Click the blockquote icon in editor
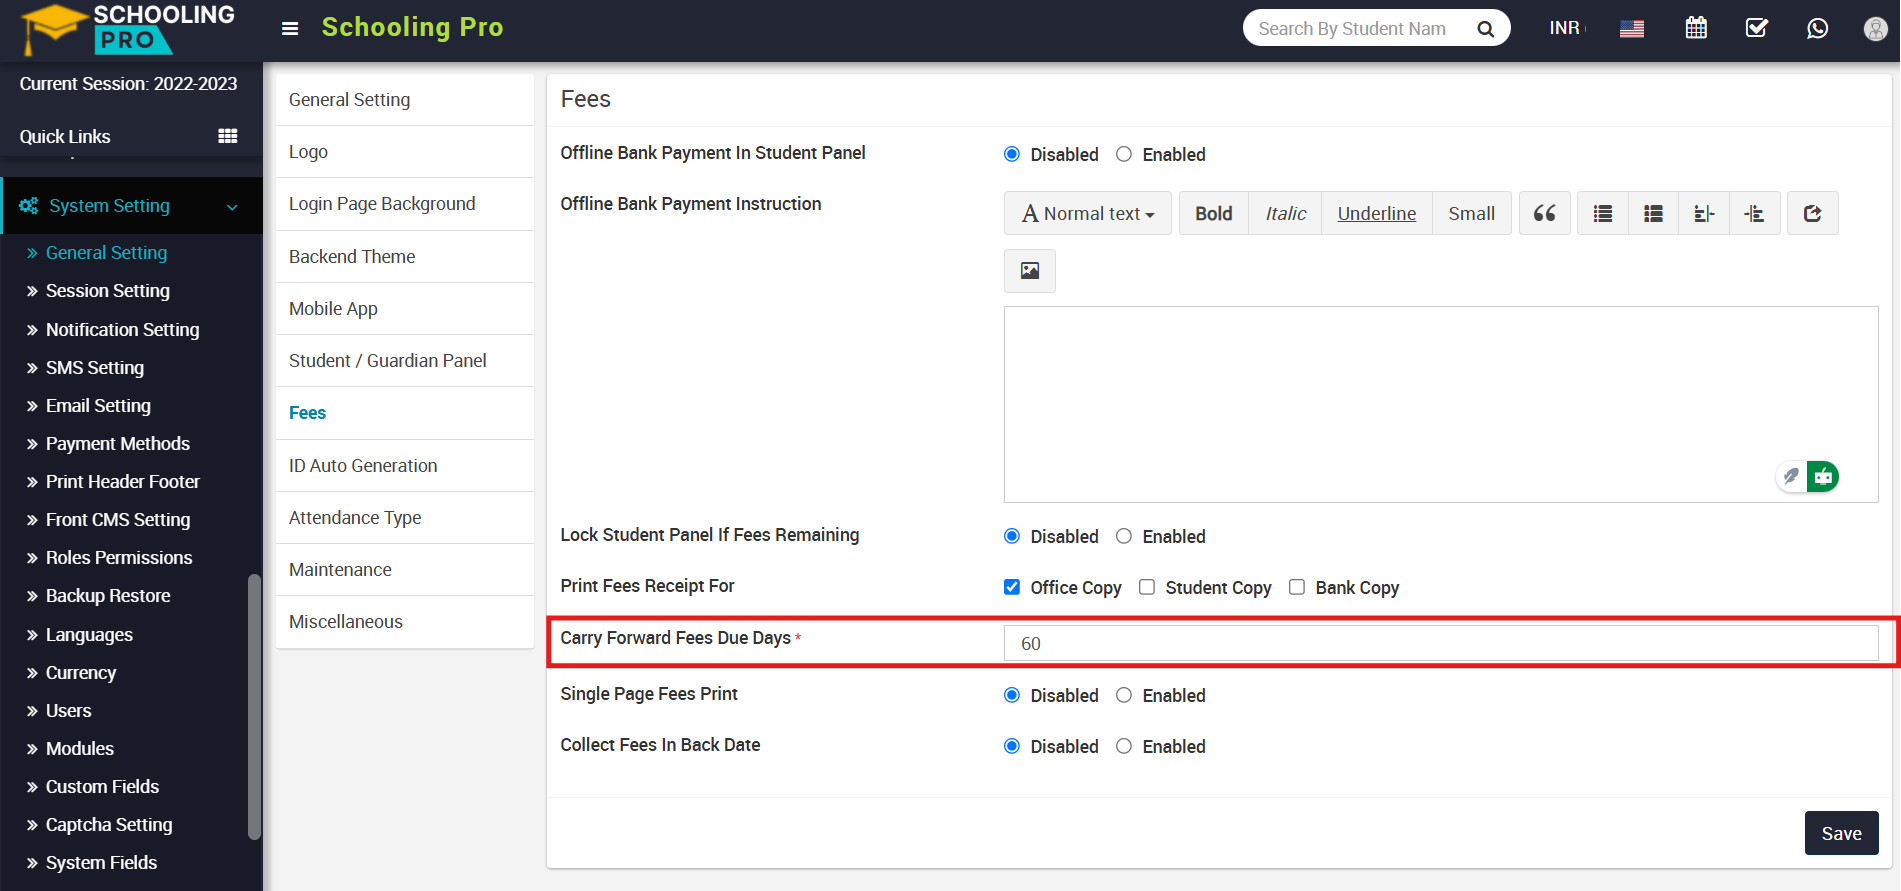1901x891 pixels. point(1545,213)
